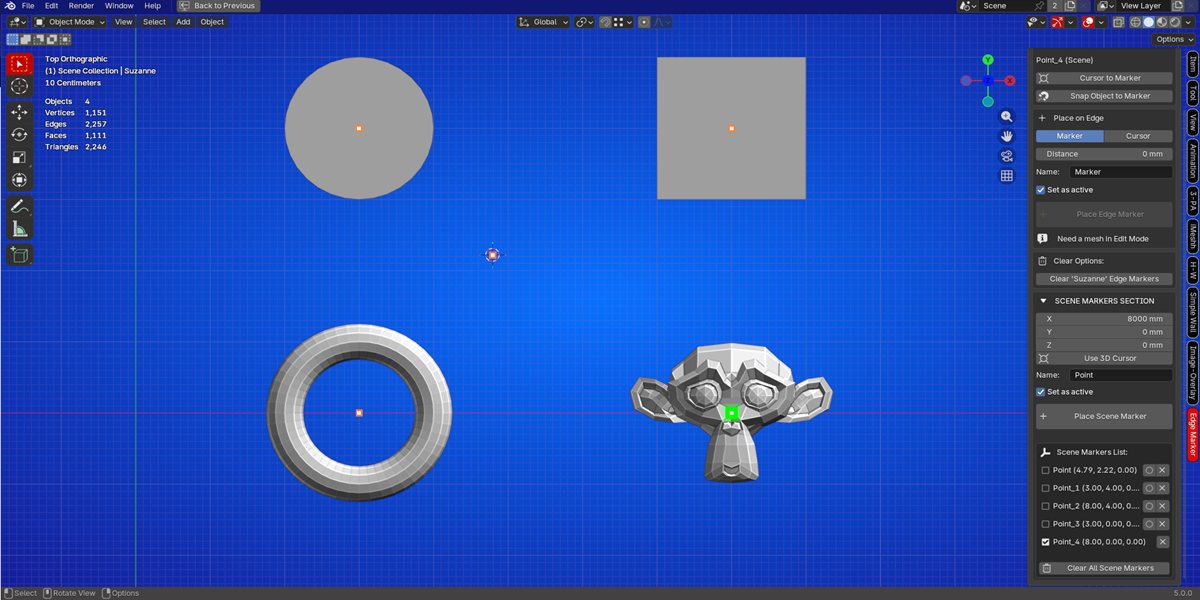Click Clear All Scene Markers button
The image size is (1200, 600).
[1104, 568]
